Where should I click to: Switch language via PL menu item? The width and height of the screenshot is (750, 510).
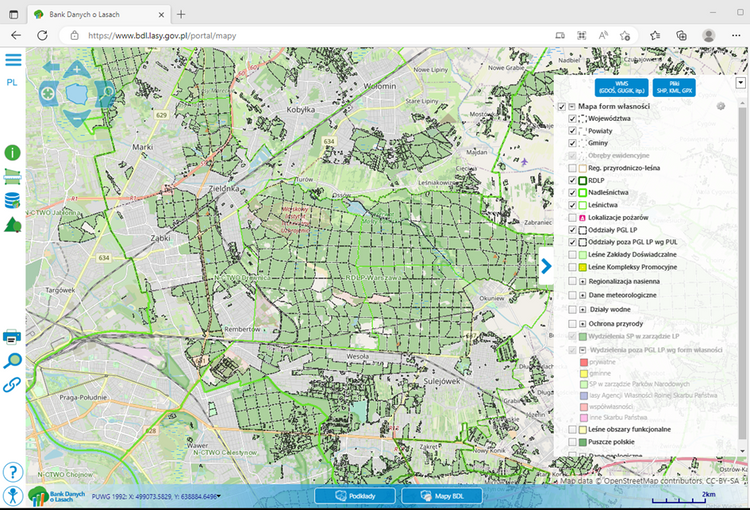[13, 83]
